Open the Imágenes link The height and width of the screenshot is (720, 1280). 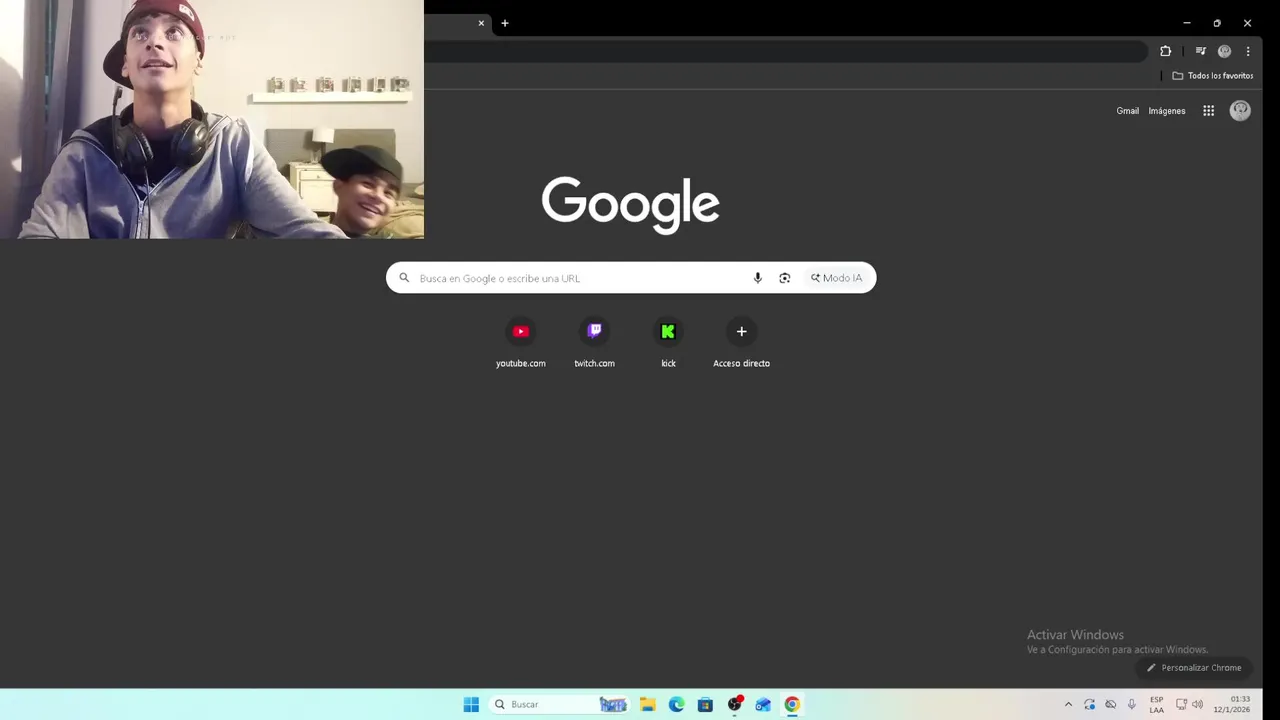coord(1166,111)
